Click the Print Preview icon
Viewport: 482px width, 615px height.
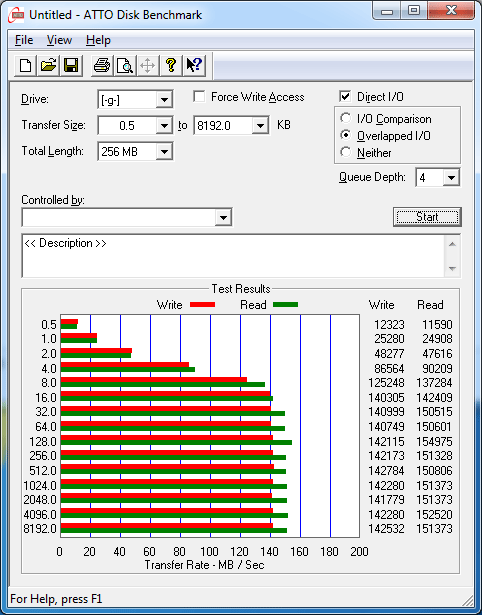[x=125, y=65]
